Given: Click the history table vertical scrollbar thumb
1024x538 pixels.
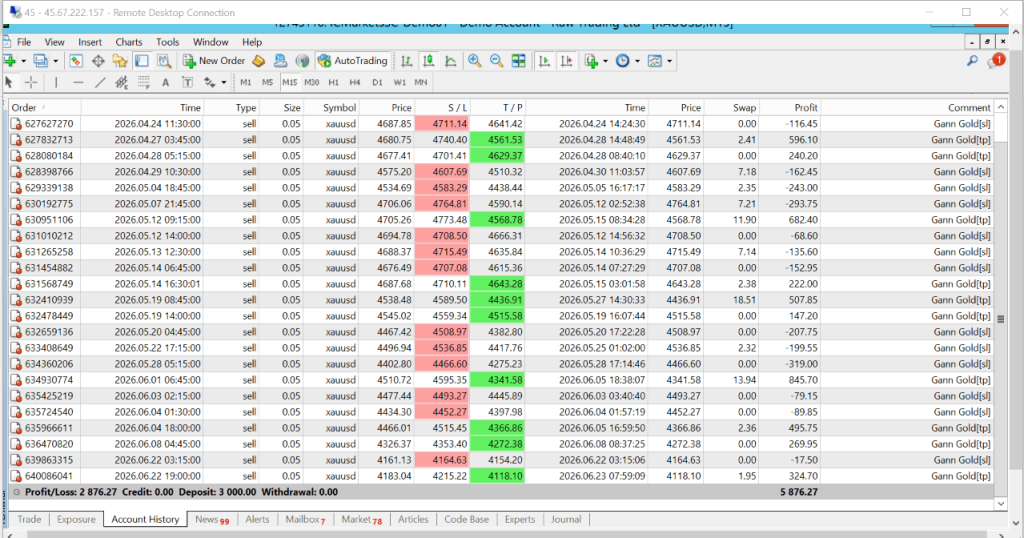Looking at the screenshot, I should [x=1000, y=319].
